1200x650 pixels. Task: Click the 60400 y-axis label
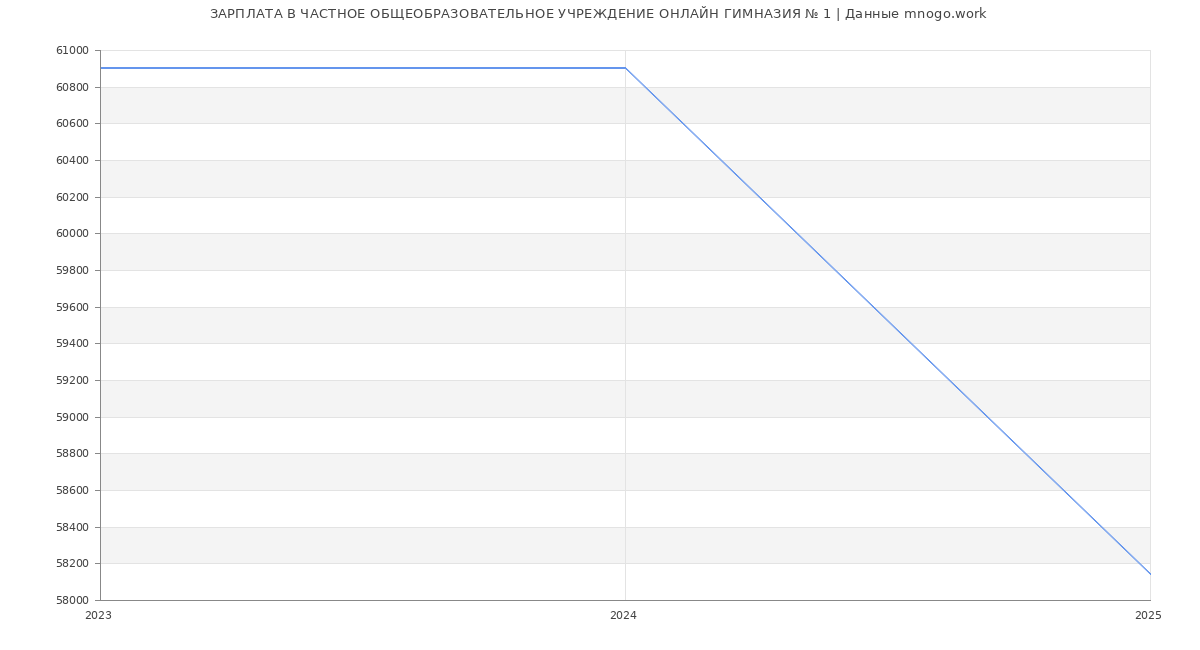(72, 161)
